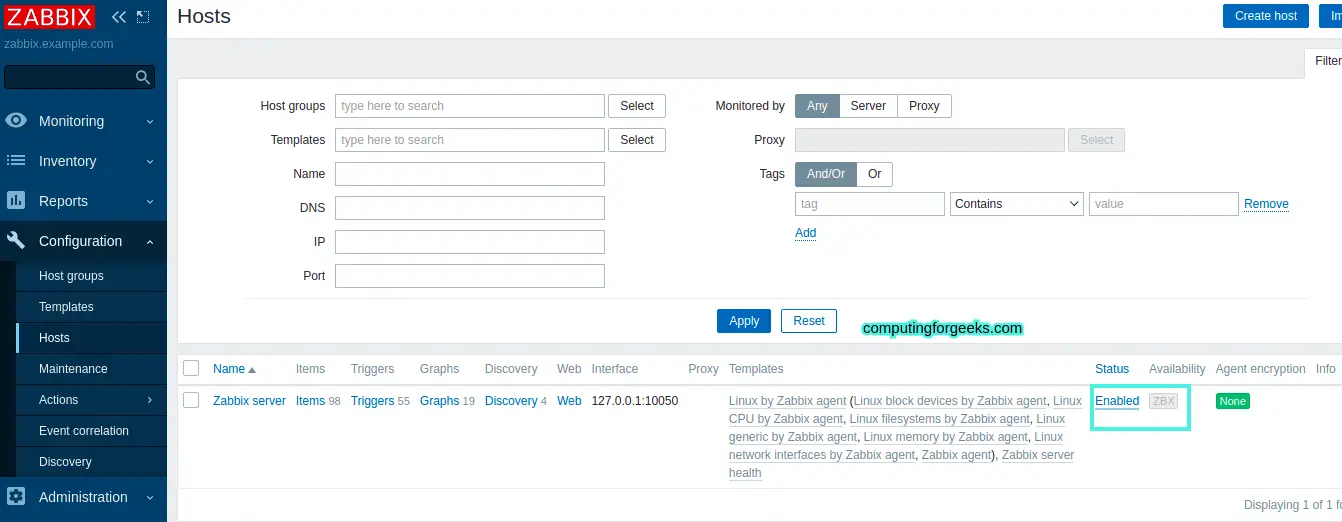Click the Reports chart icon
The width and height of the screenshot is (1342, 522).
click(x=16, y=201)
